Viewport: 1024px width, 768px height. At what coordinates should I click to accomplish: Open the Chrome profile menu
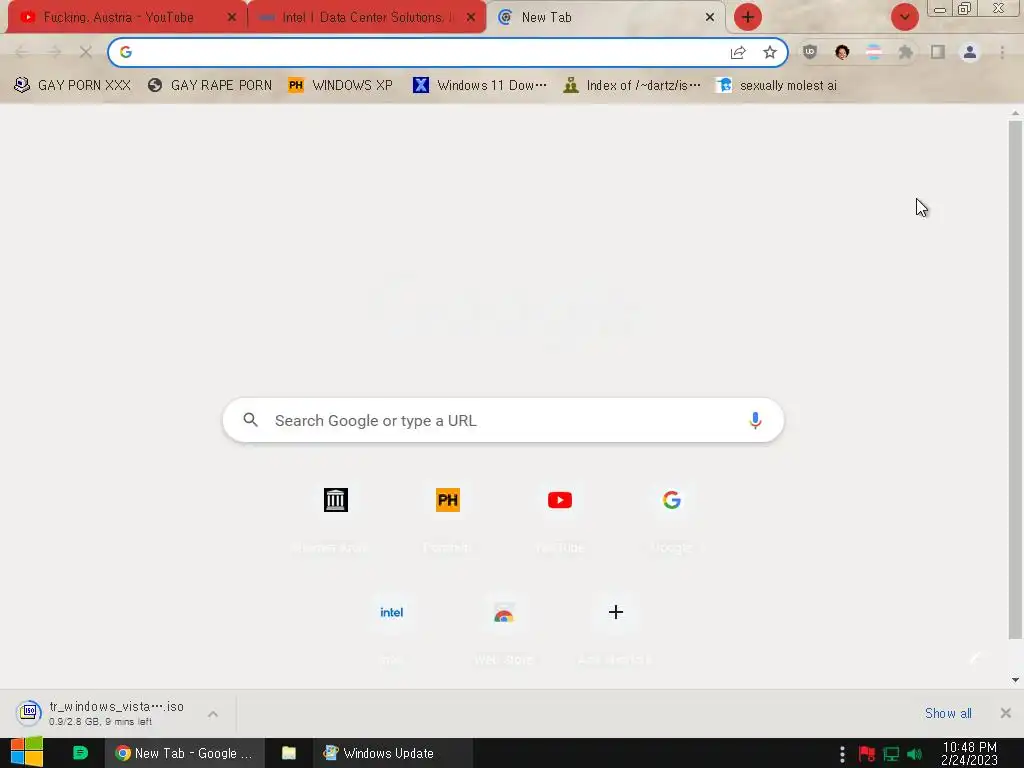970,52
